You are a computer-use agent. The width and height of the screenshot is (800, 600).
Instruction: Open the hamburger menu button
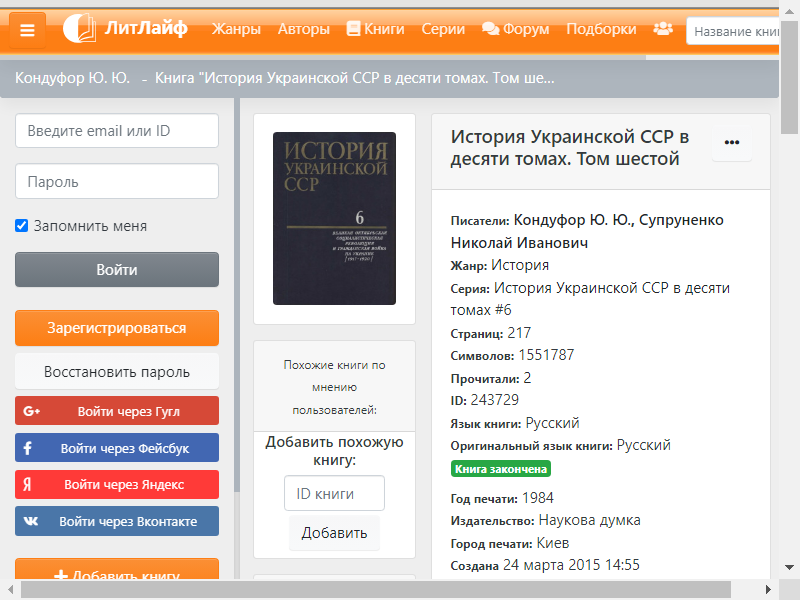click(x=27, y=30)
